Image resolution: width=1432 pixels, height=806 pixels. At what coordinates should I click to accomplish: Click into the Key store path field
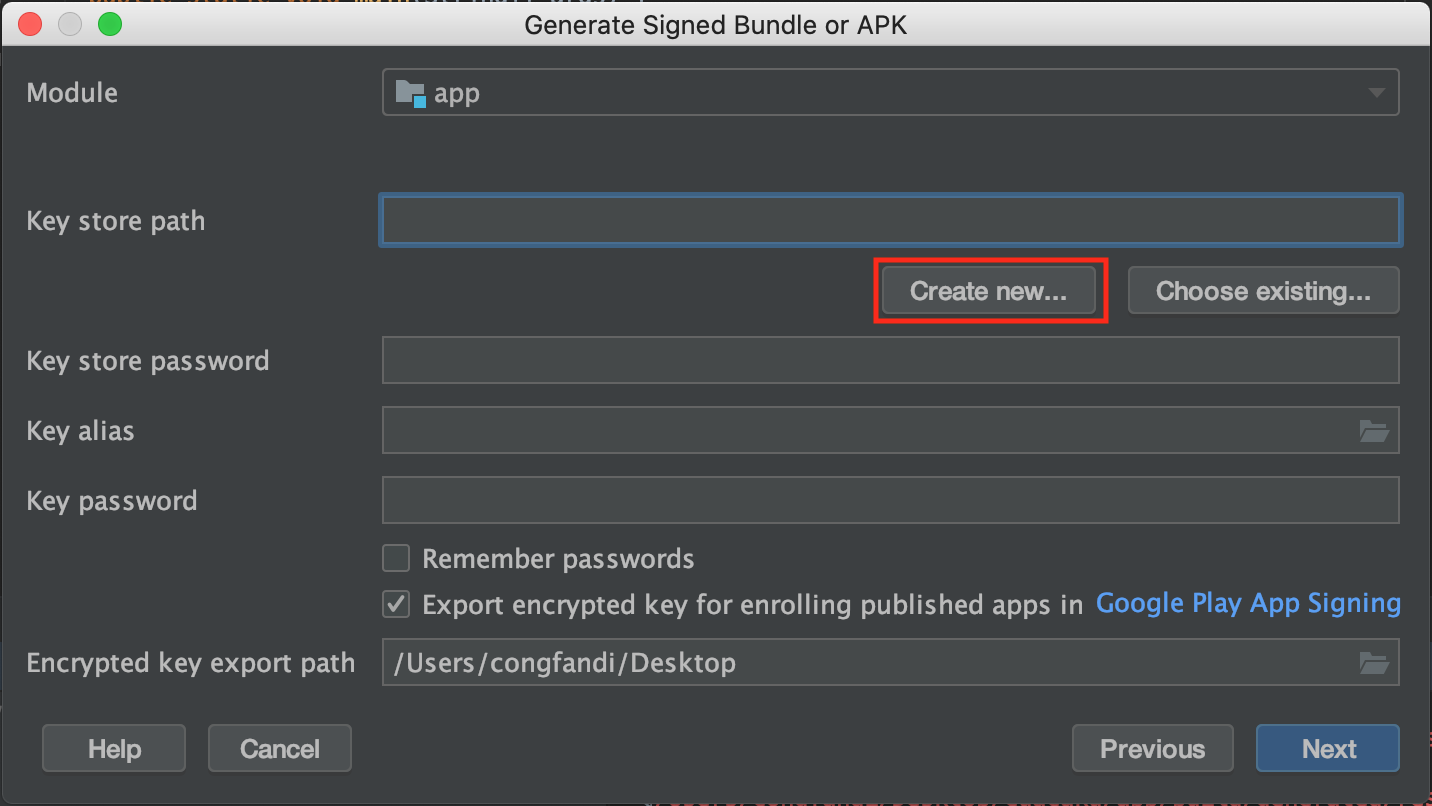890,221
